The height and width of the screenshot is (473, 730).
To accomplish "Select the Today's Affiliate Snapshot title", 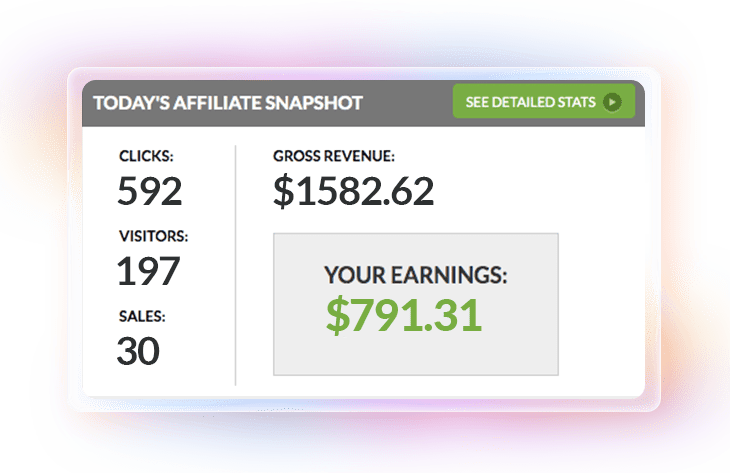I will [228, 103].
